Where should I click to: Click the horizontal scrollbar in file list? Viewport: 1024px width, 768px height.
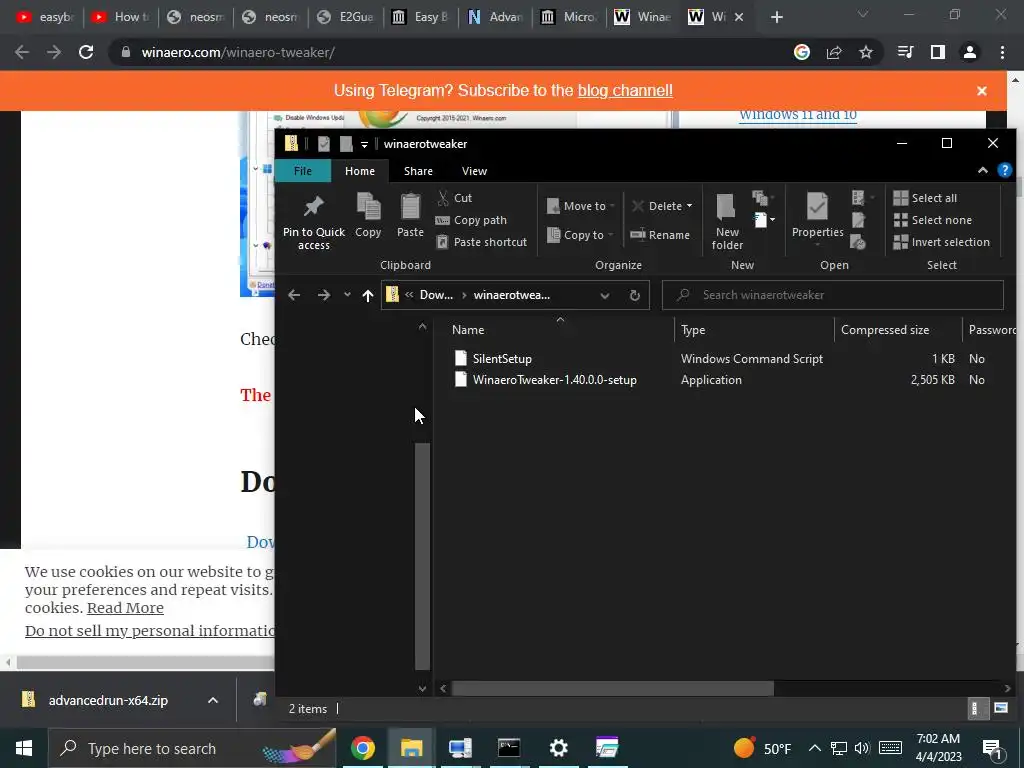612,688
